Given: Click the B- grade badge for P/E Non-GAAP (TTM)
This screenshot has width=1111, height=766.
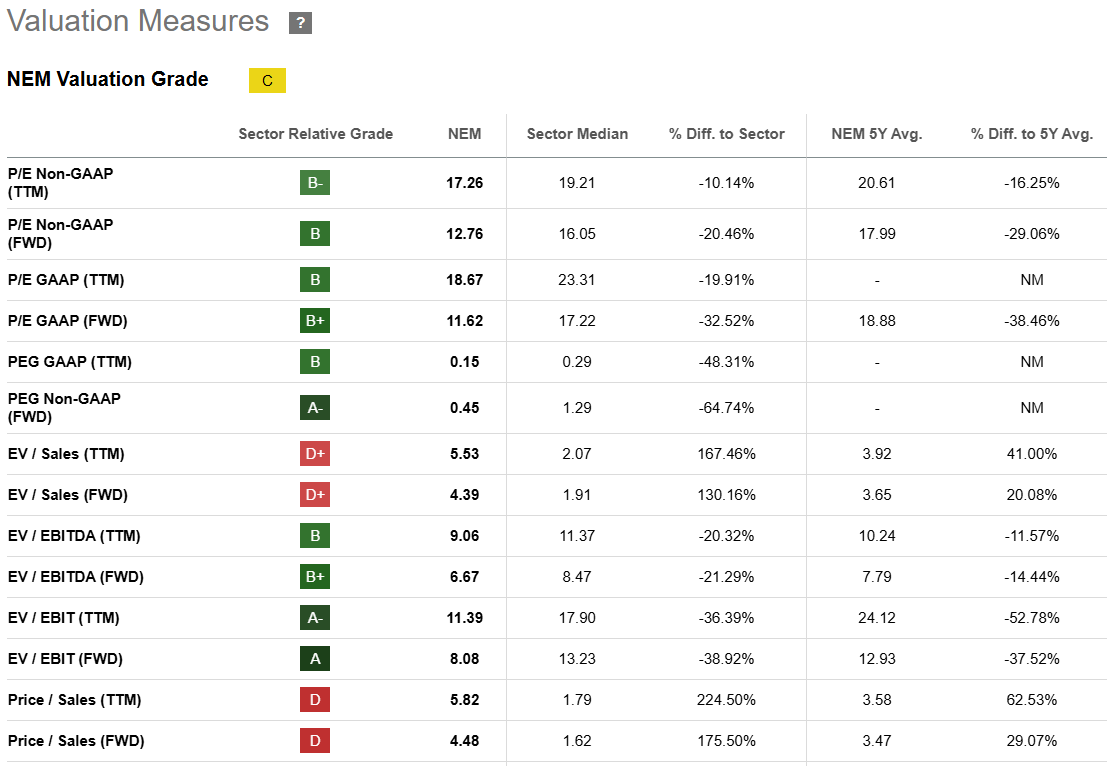Looking at the screenshot, I should (315, 183).
